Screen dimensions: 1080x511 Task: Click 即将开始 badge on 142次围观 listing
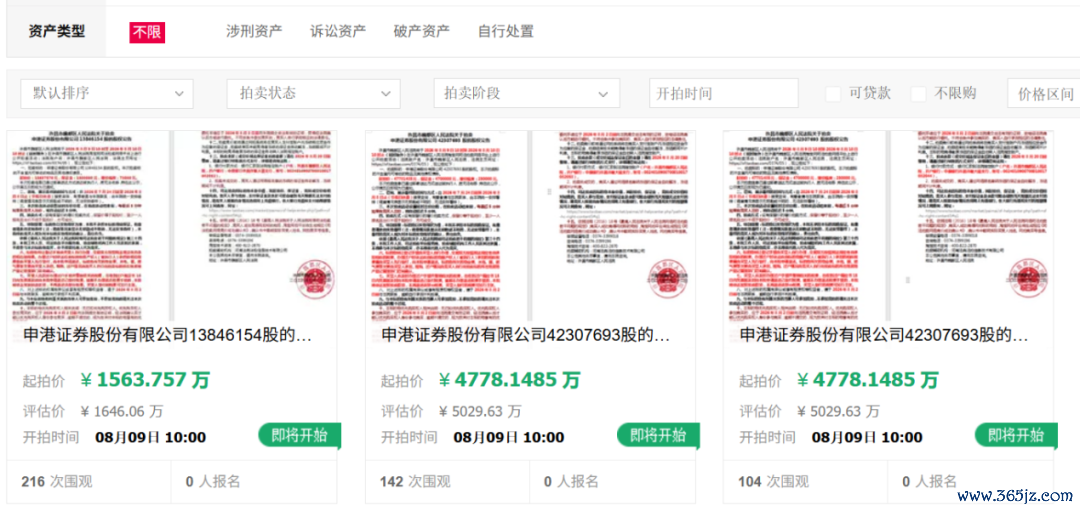pos(658,435)
